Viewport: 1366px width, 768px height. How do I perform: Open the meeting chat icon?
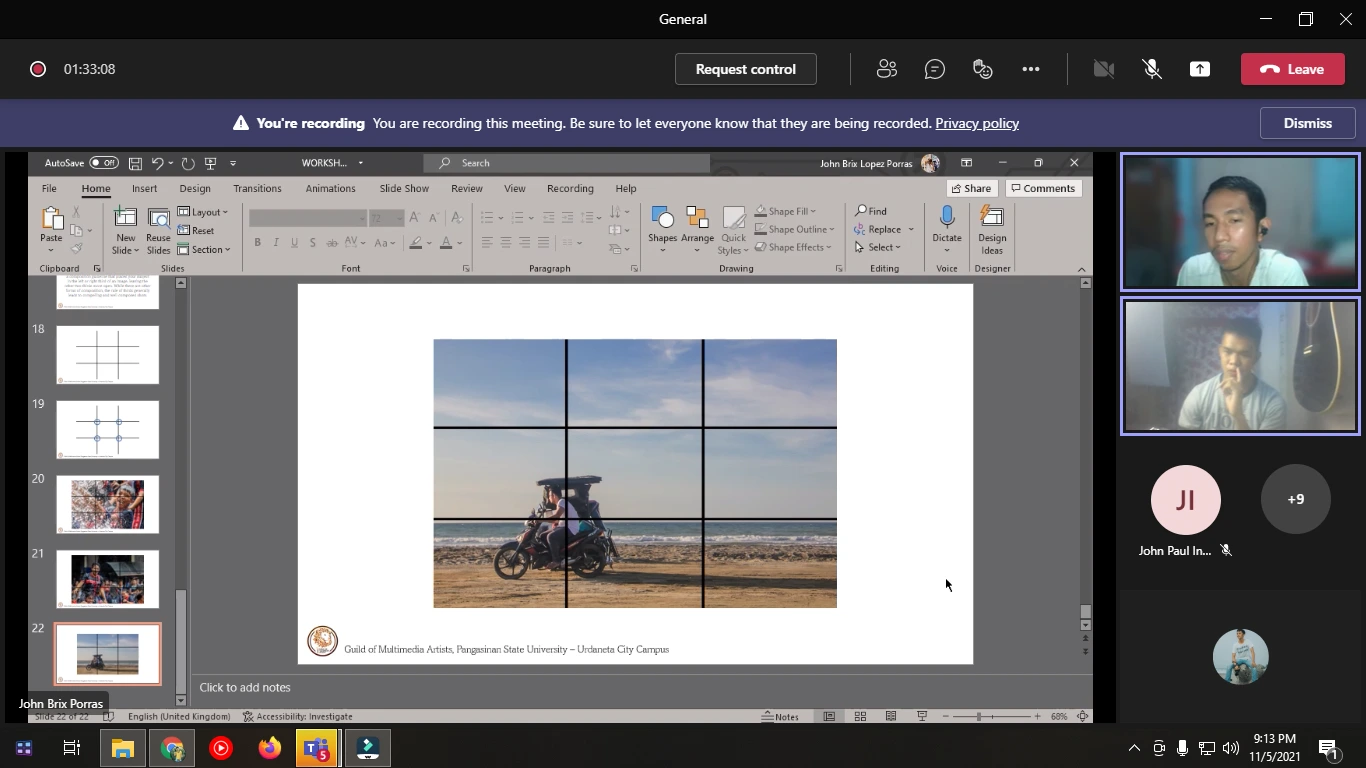[935, 69]
